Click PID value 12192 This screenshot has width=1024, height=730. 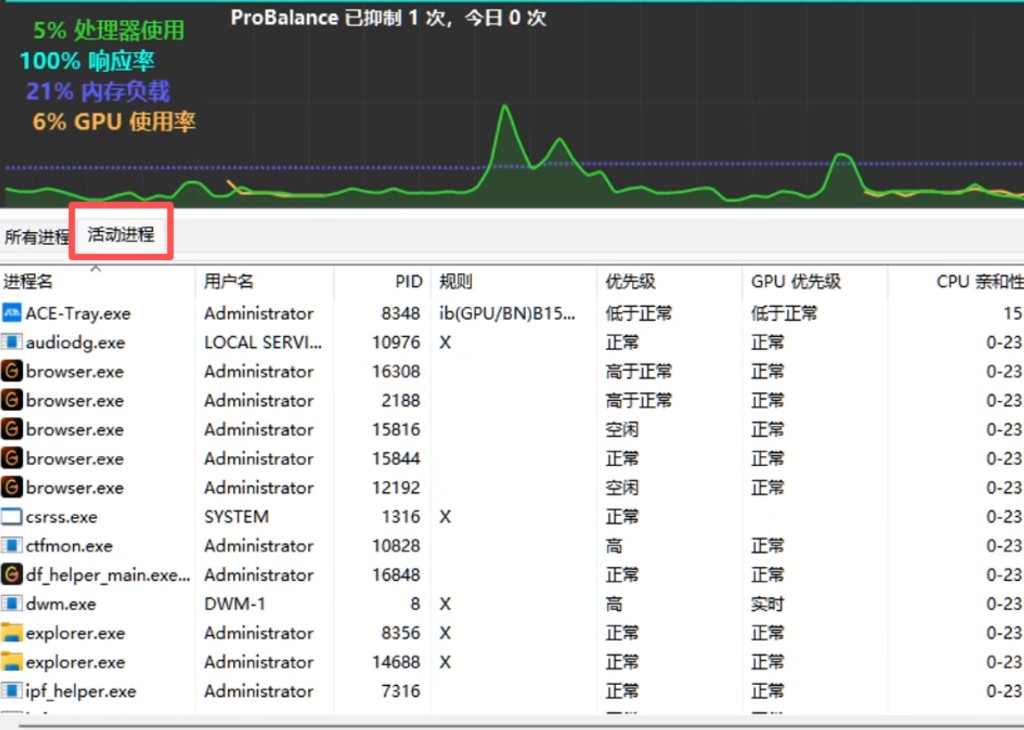[396, 488]
